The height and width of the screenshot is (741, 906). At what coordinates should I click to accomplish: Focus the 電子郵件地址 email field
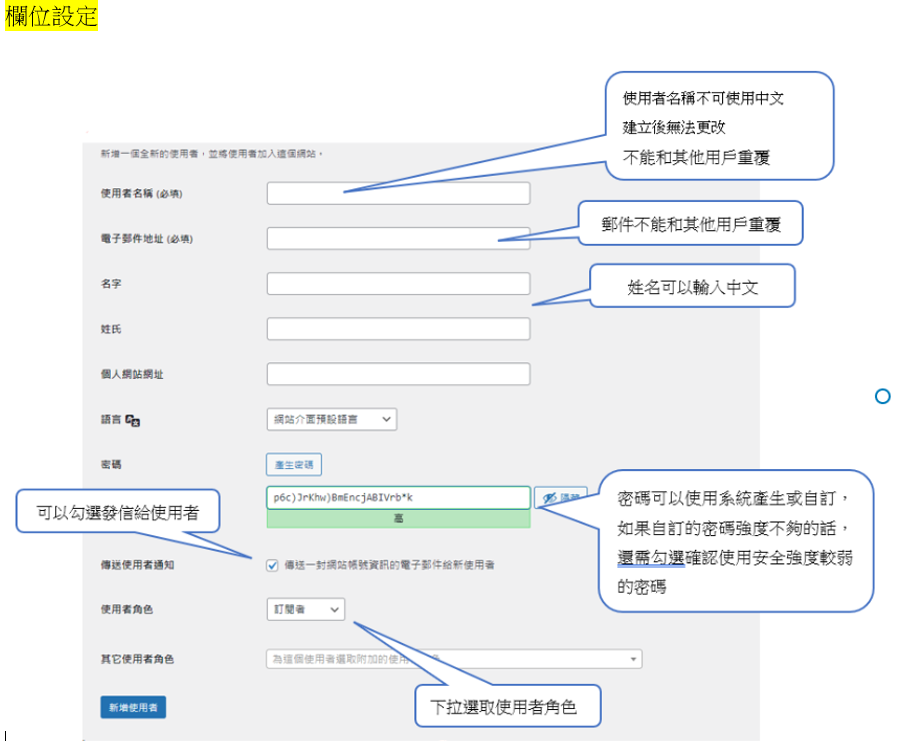tap(398, 239)
